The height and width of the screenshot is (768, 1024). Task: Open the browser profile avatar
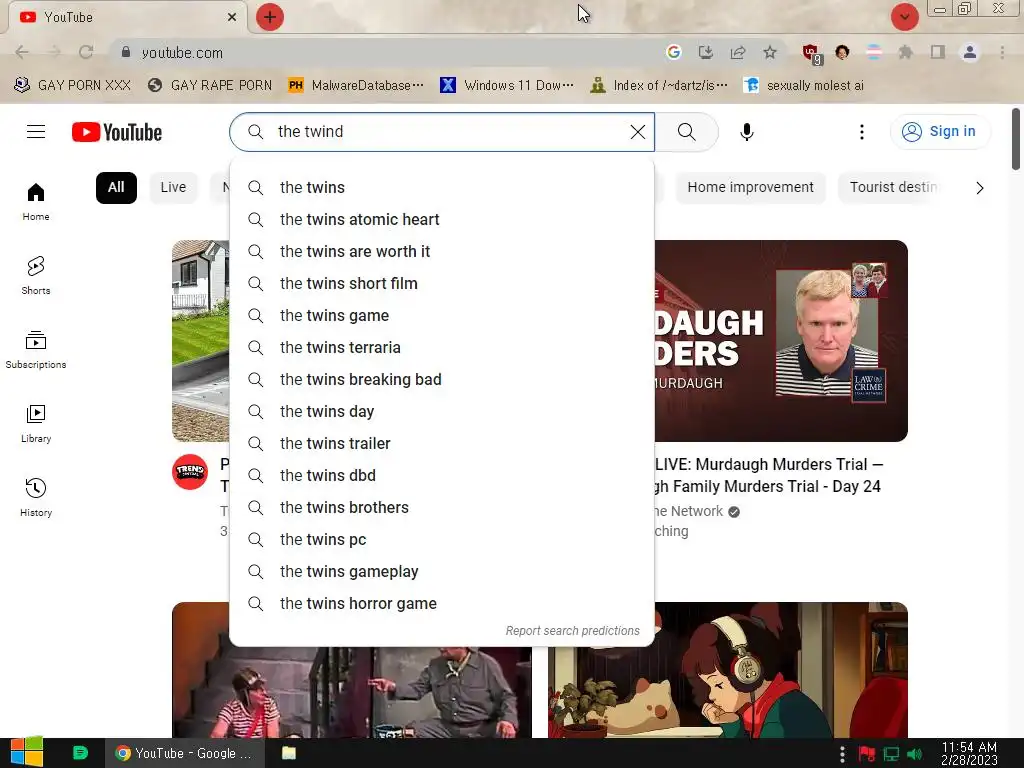970,52
